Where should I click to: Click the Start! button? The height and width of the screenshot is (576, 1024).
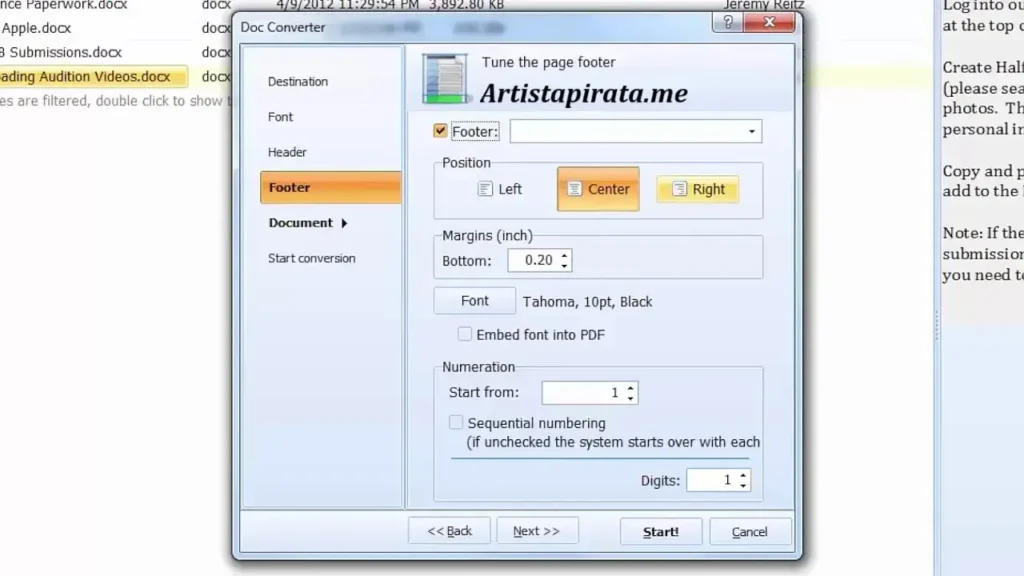point(661,532)
